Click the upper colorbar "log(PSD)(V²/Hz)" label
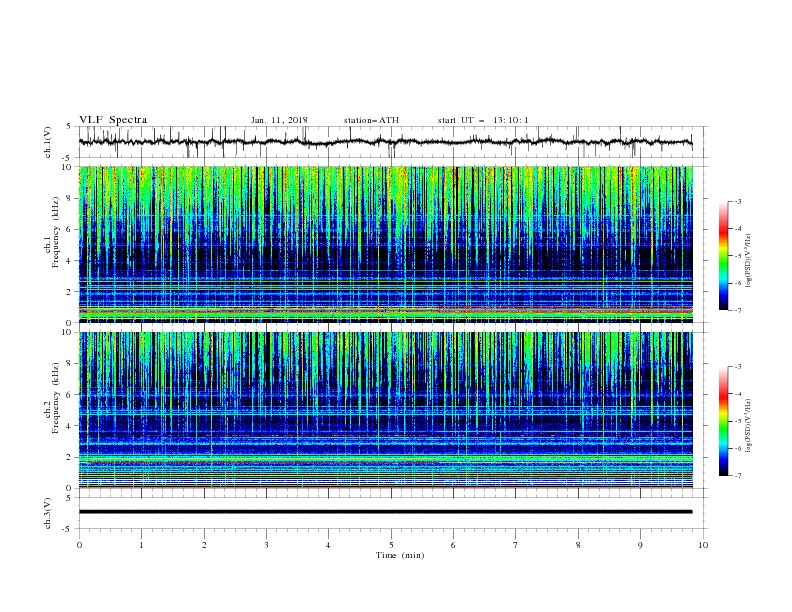The height and width of the screenshot is (612, 792). click(x=749, y=261)
